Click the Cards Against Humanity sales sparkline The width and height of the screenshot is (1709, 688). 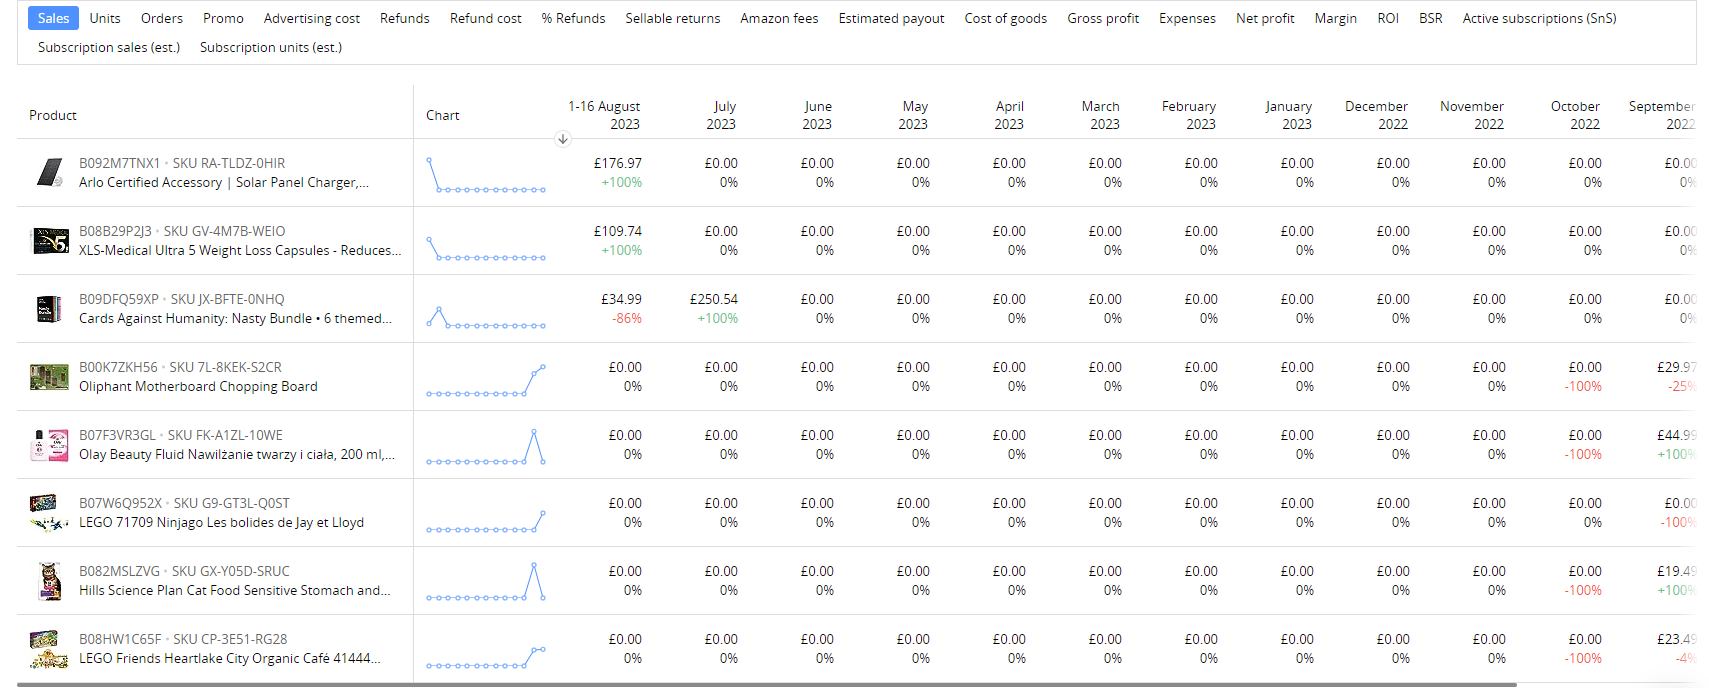click(x=486, y=317)
